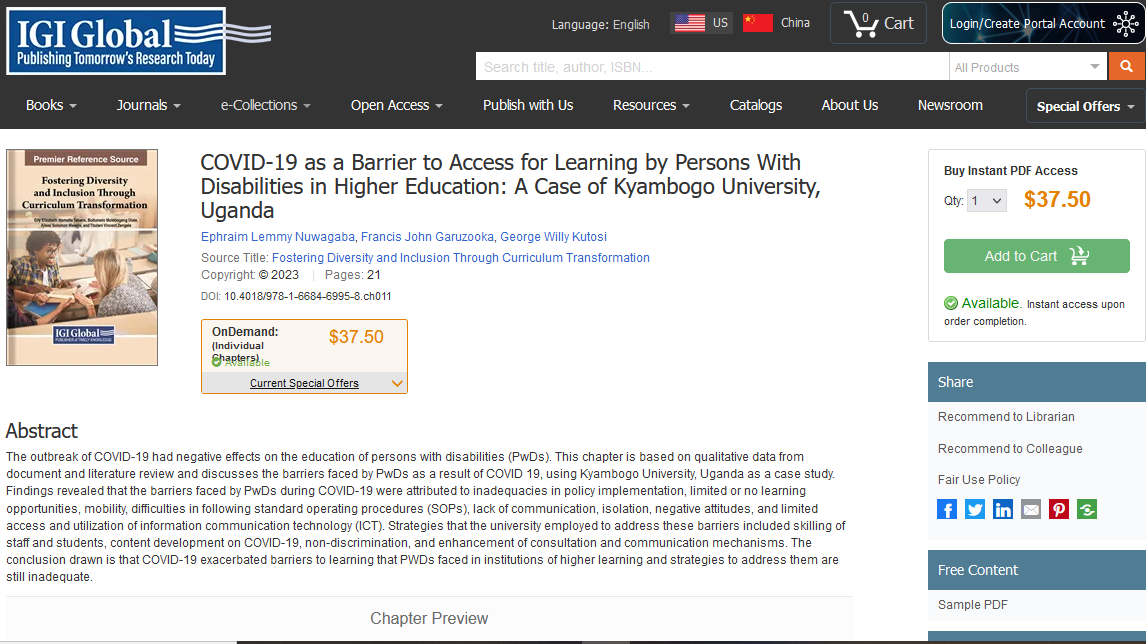Share on Facebook
This screenshot has height=644, width=1146.
click(x=947, y=510)
